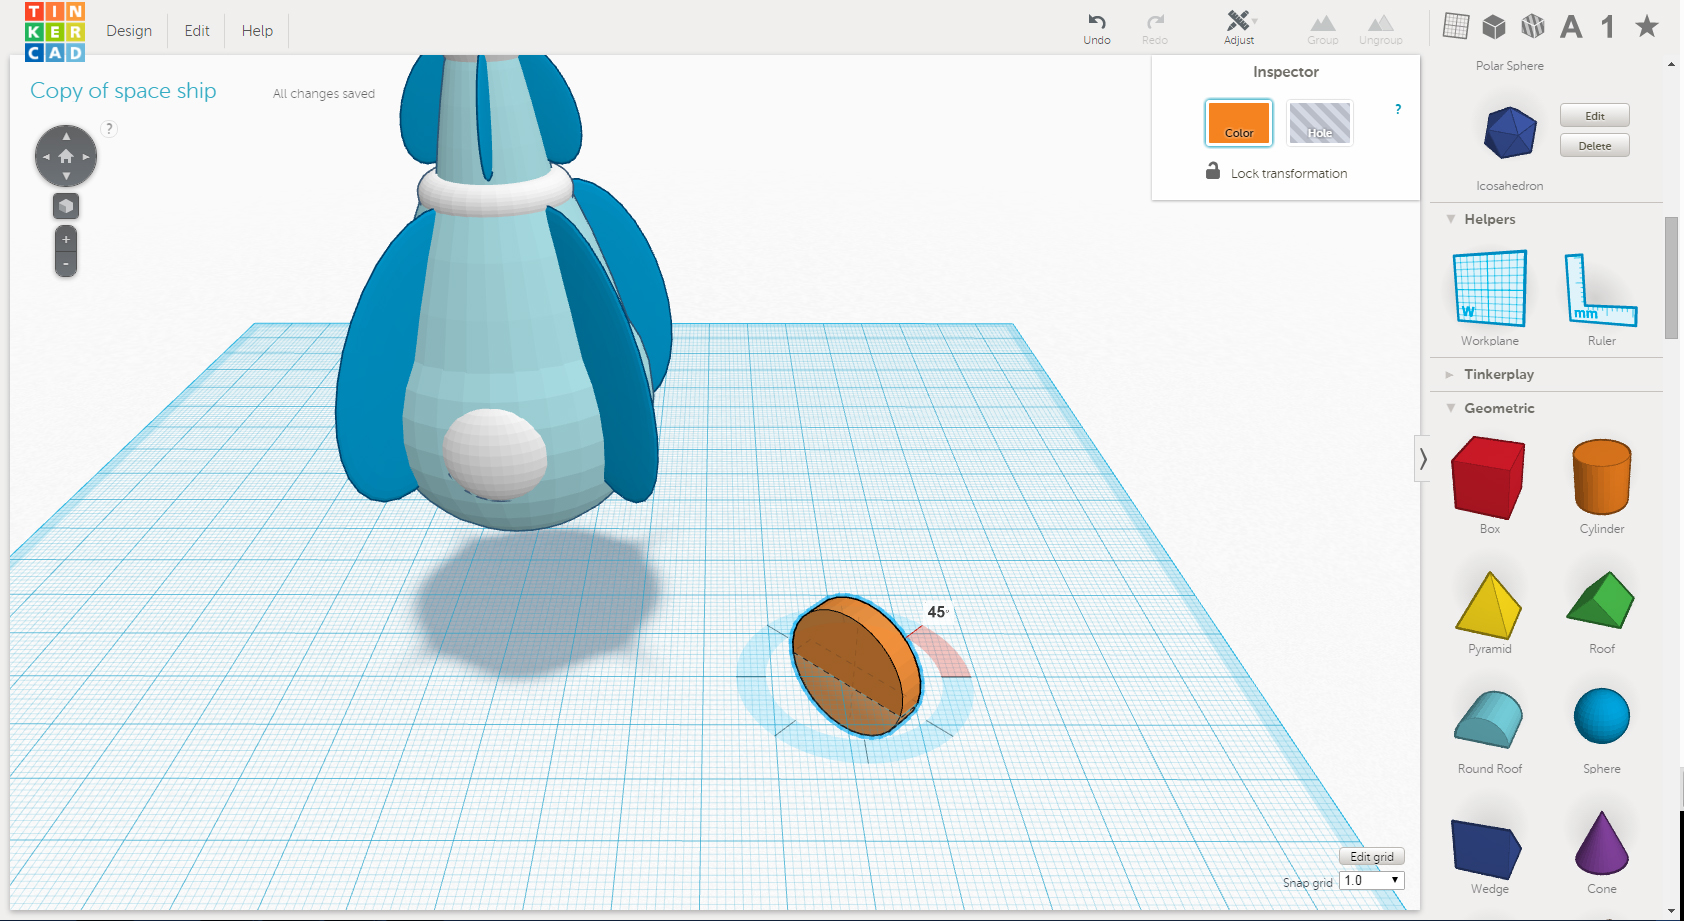This screenshot has height=921, width=1684.
Task: Pick the Round Roof shape
Action: pyautogui.click(x=1489, y=720)
